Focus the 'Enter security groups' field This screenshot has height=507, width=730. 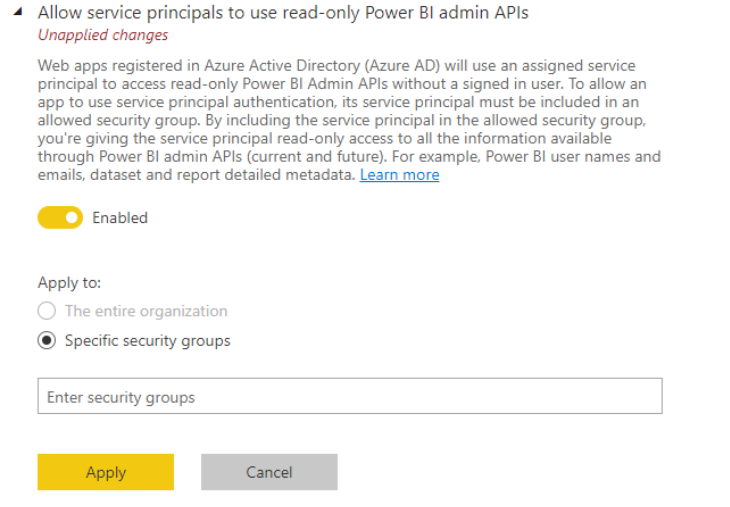coord(349,397)
